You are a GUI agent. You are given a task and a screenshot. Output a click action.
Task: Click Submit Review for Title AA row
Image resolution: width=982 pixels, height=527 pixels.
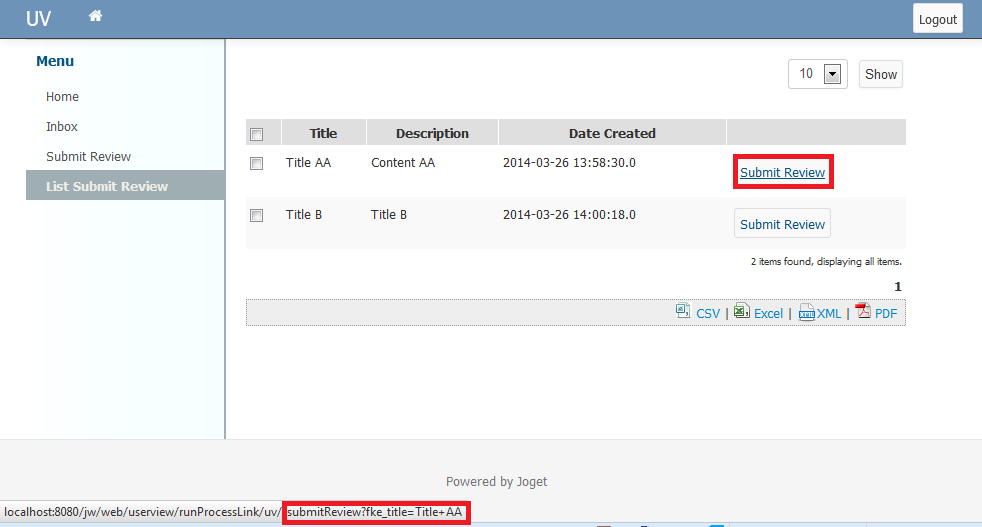pos(782,172)
